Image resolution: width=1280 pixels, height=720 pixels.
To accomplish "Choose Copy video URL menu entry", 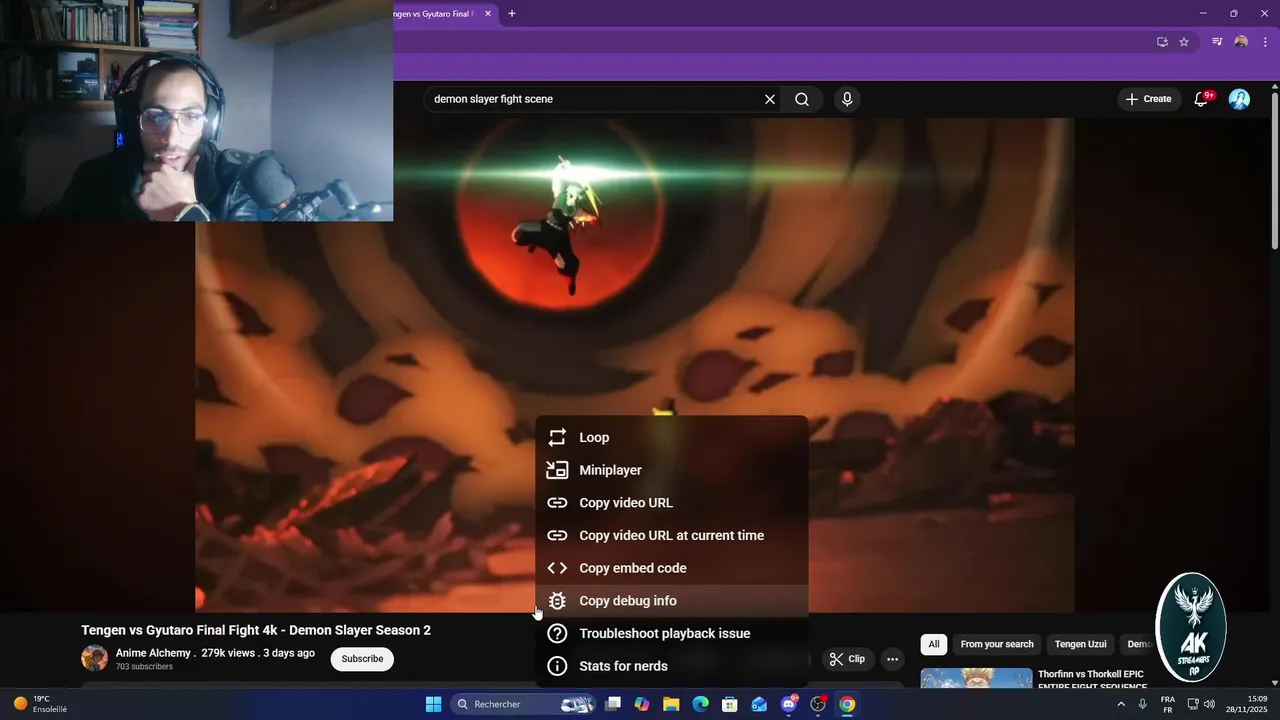I will [671, 503].
